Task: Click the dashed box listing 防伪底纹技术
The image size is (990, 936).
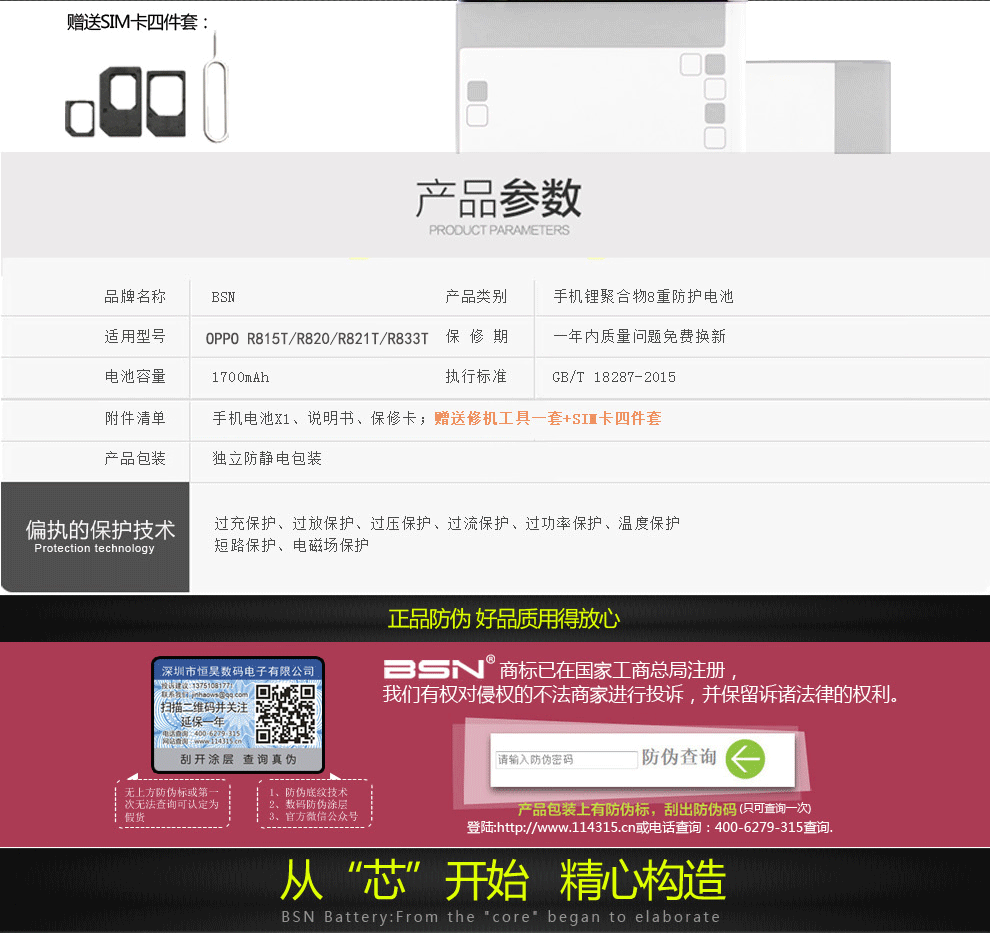Action: click(x=314, y=804)
